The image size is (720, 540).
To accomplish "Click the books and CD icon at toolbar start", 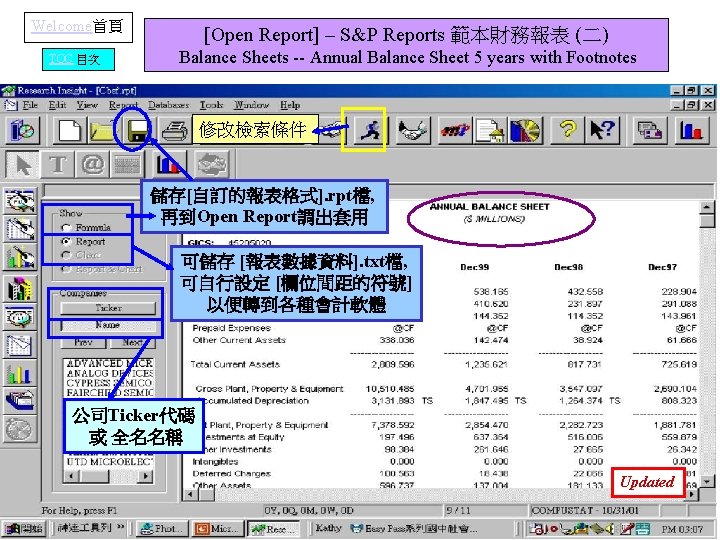I will [22, 130].
